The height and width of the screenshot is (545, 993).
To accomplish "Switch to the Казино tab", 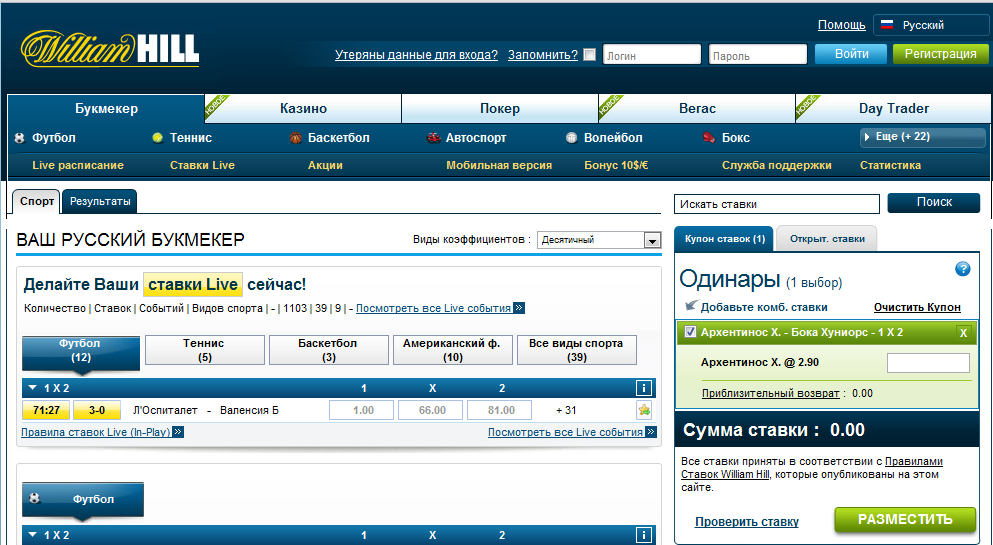I will click(x=303, y=109).
